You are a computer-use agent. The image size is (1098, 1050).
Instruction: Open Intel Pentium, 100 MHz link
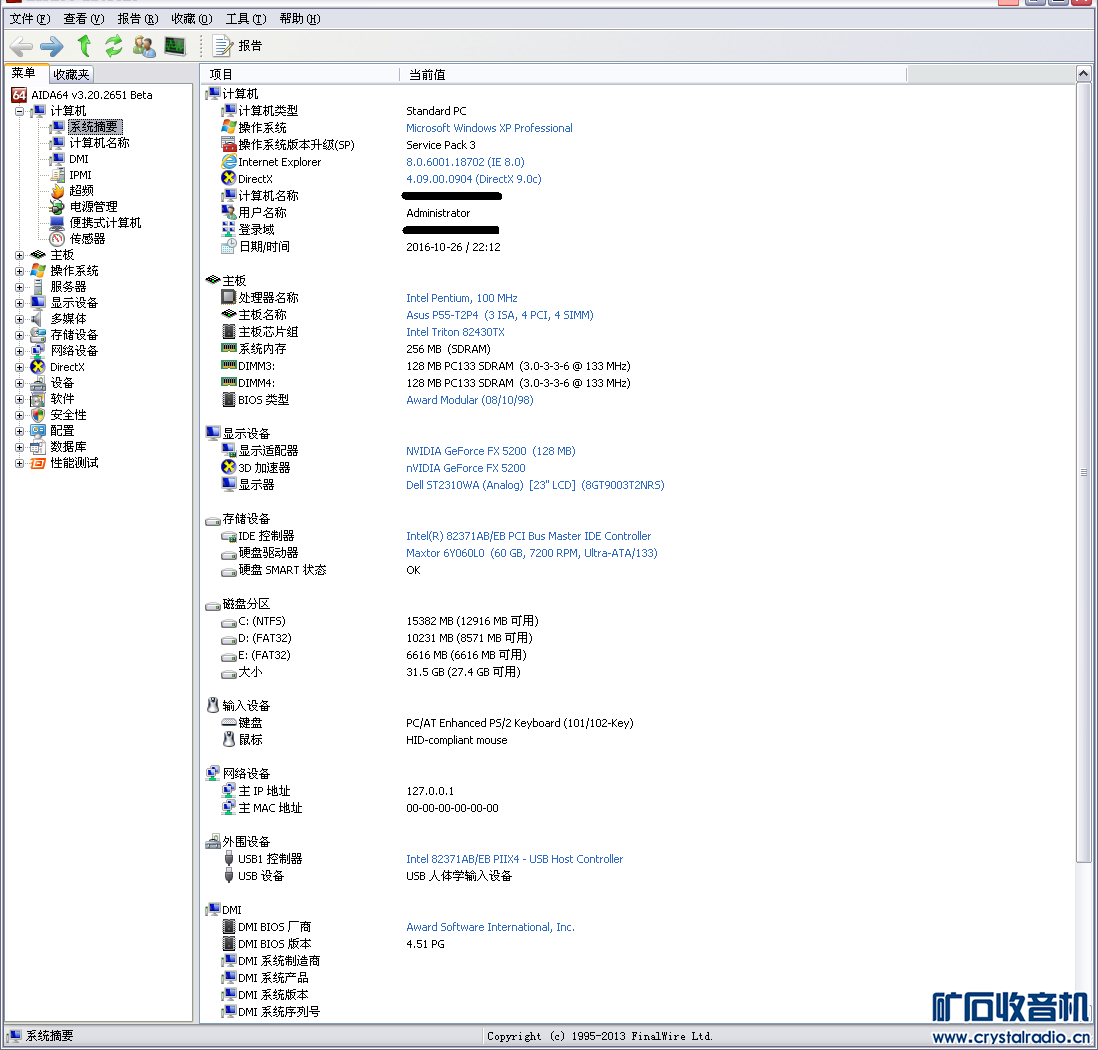(461, 298)
